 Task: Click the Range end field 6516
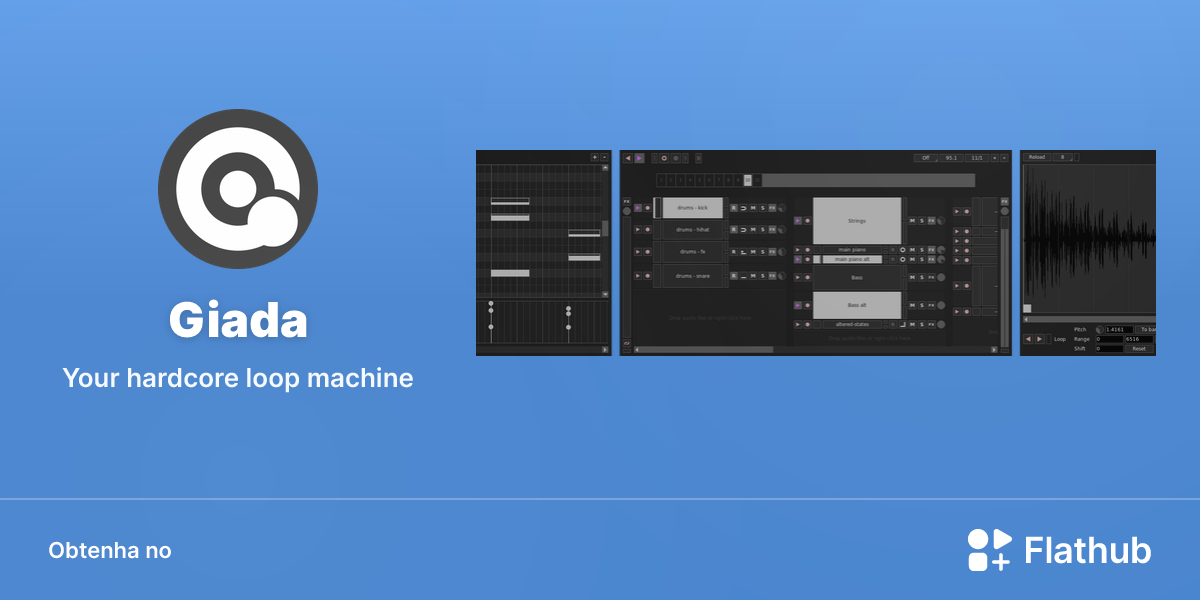coord(1139,339)
